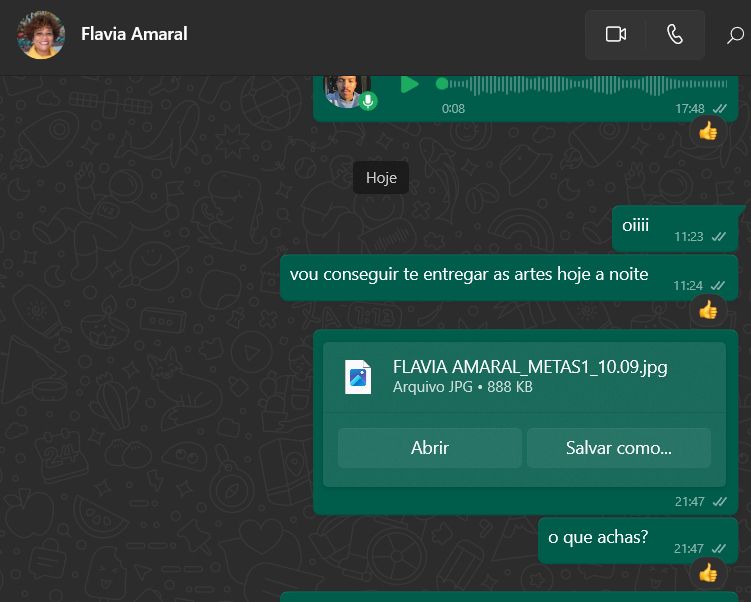Click the thumbs-up reaction under the 11:24 message

tap(707, 310)
